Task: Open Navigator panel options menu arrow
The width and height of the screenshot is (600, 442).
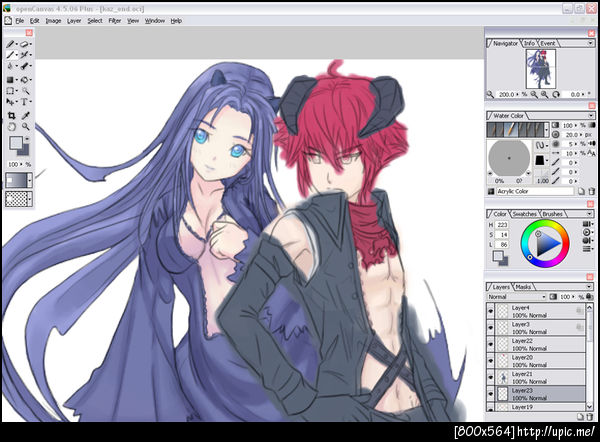Action: click(590, 43)
